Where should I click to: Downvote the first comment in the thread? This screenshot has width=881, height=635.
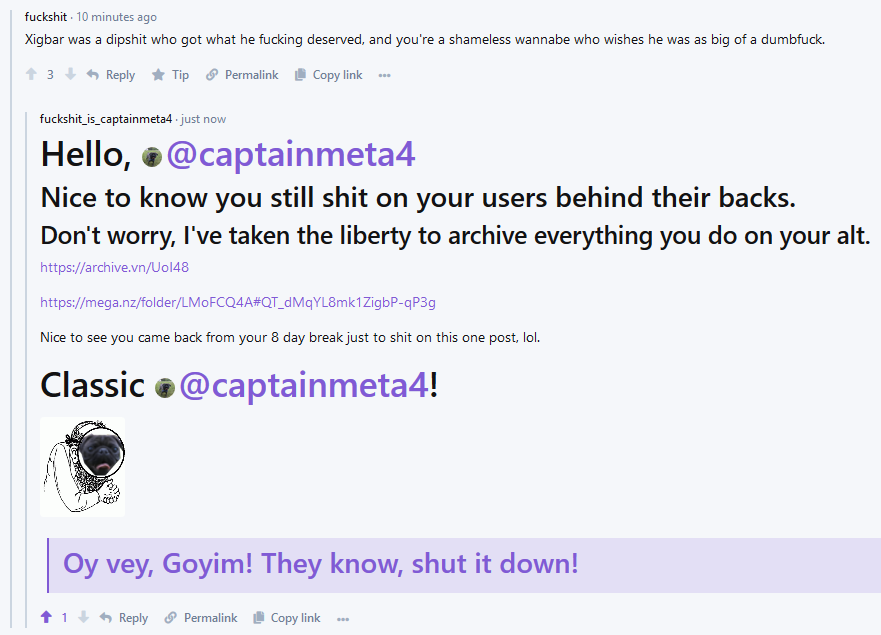(70, 75)
